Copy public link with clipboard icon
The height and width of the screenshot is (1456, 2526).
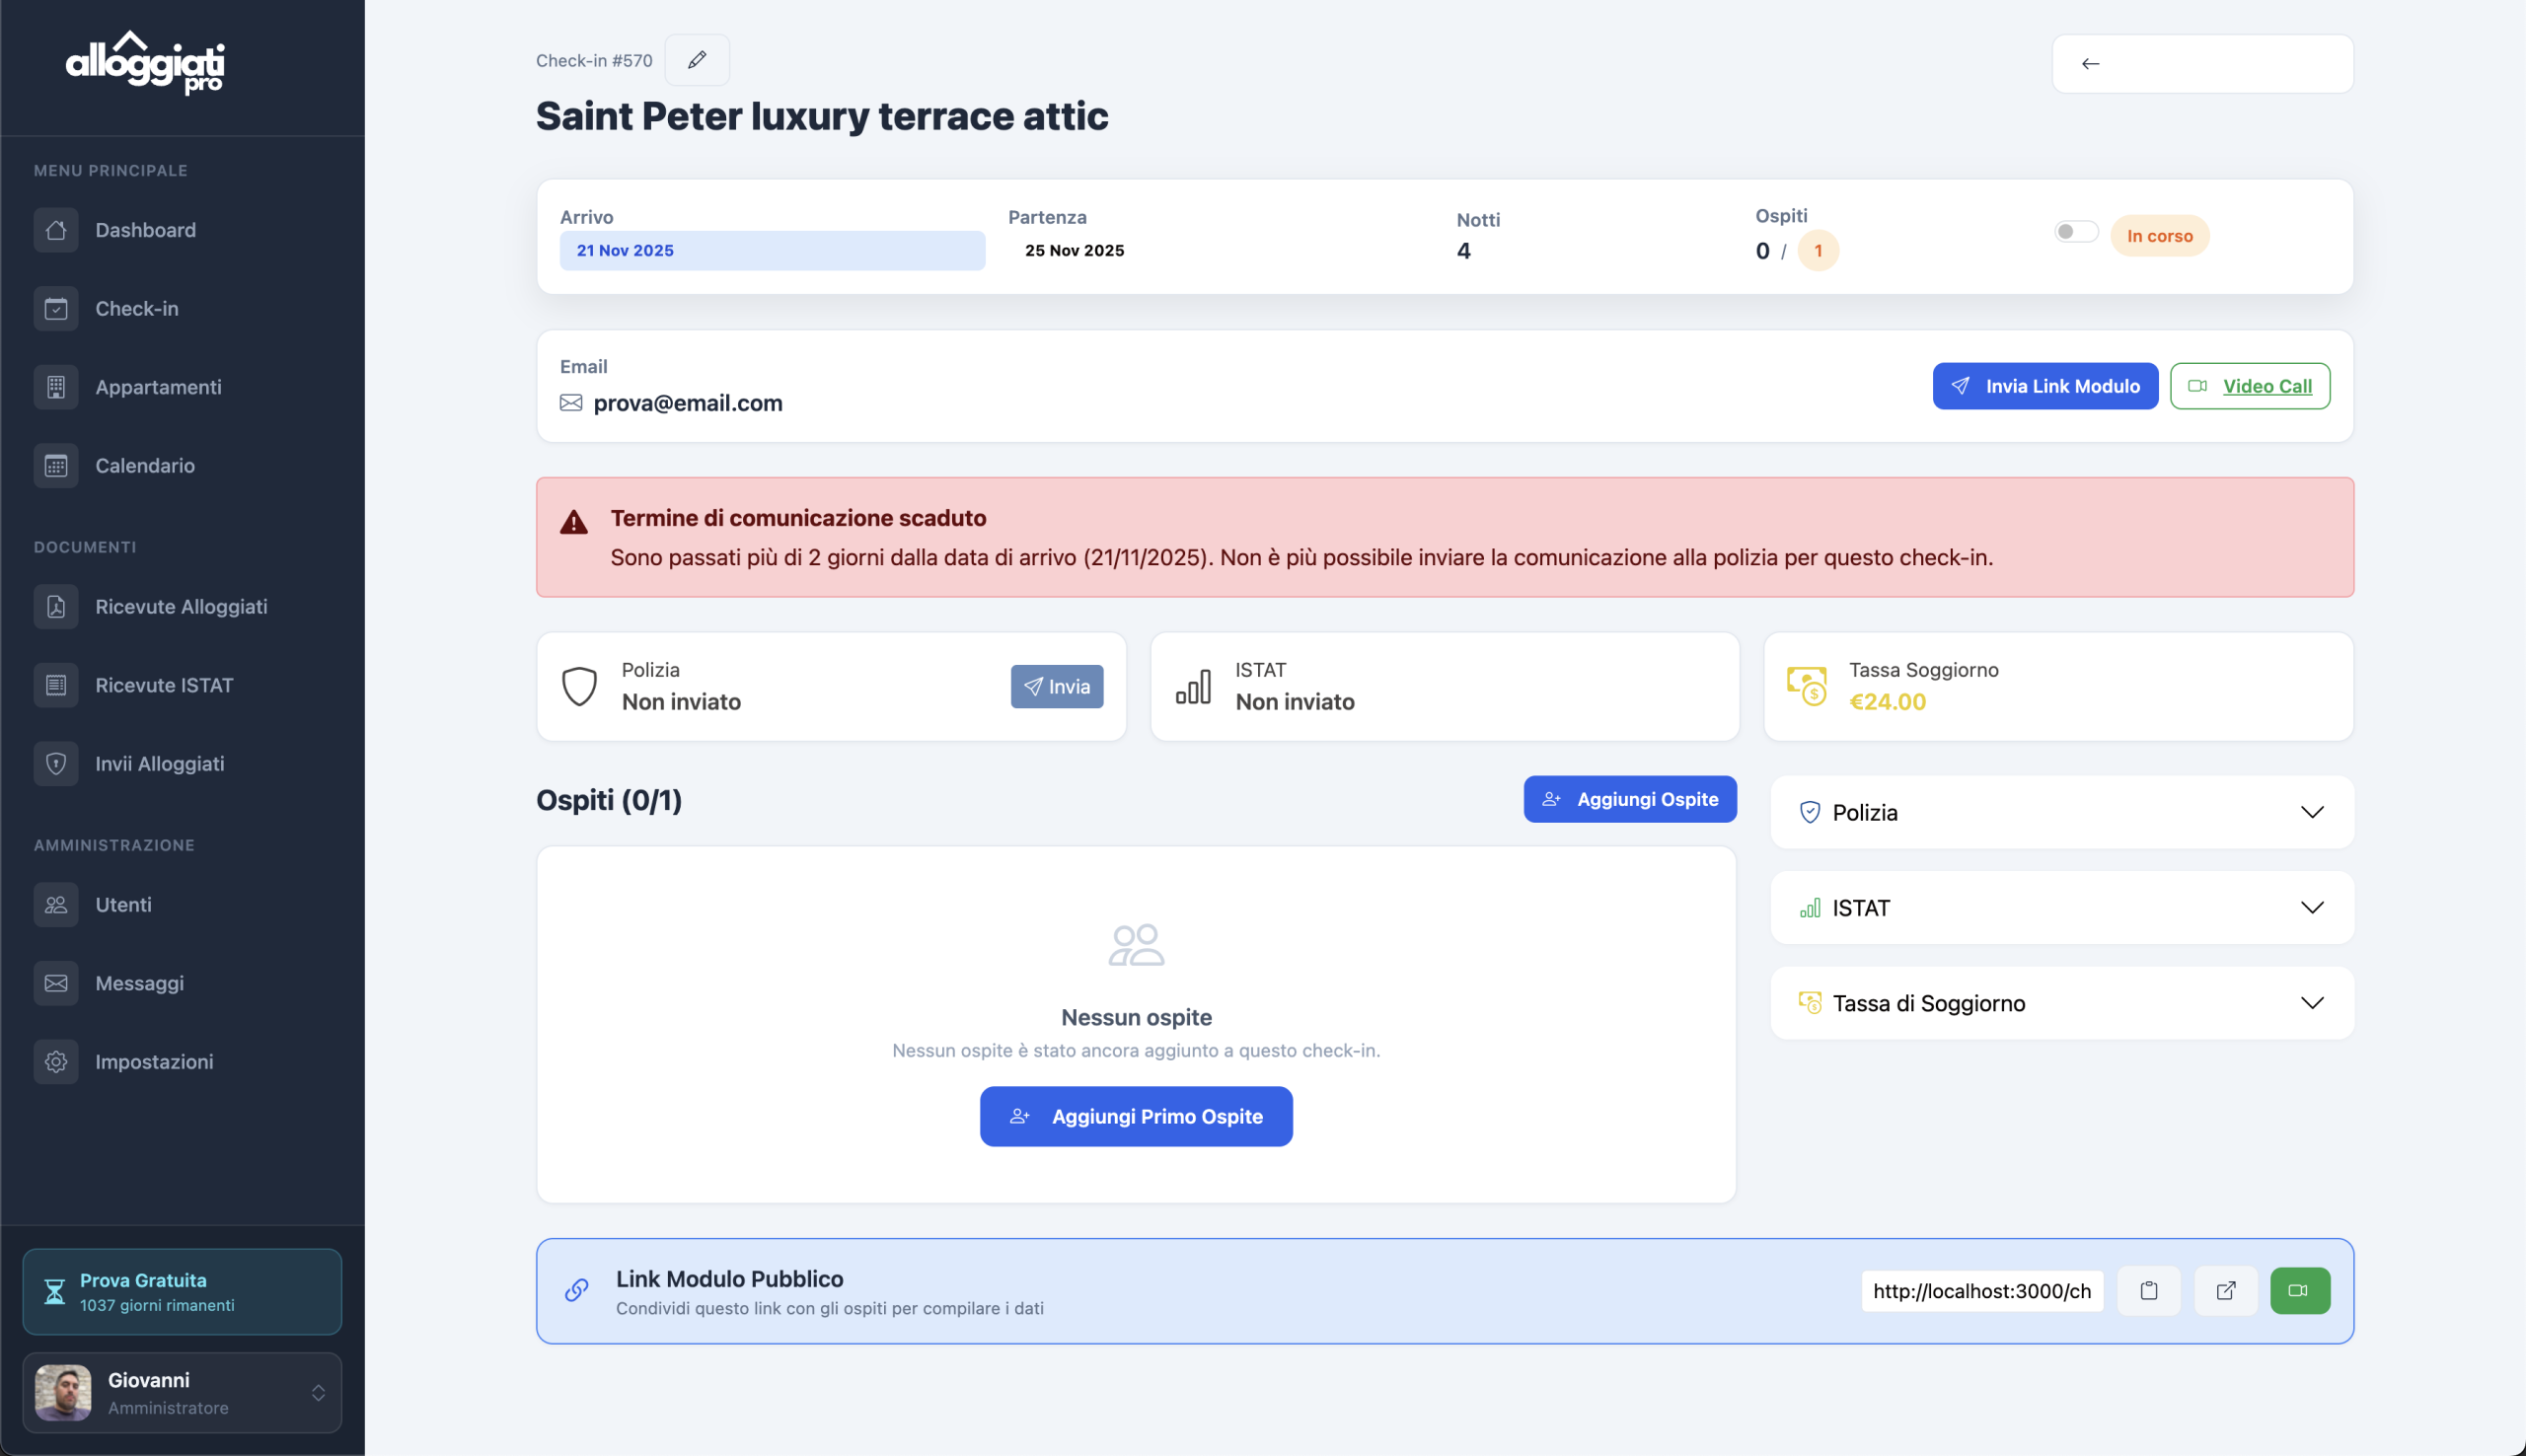(x=2148, y=1291)
